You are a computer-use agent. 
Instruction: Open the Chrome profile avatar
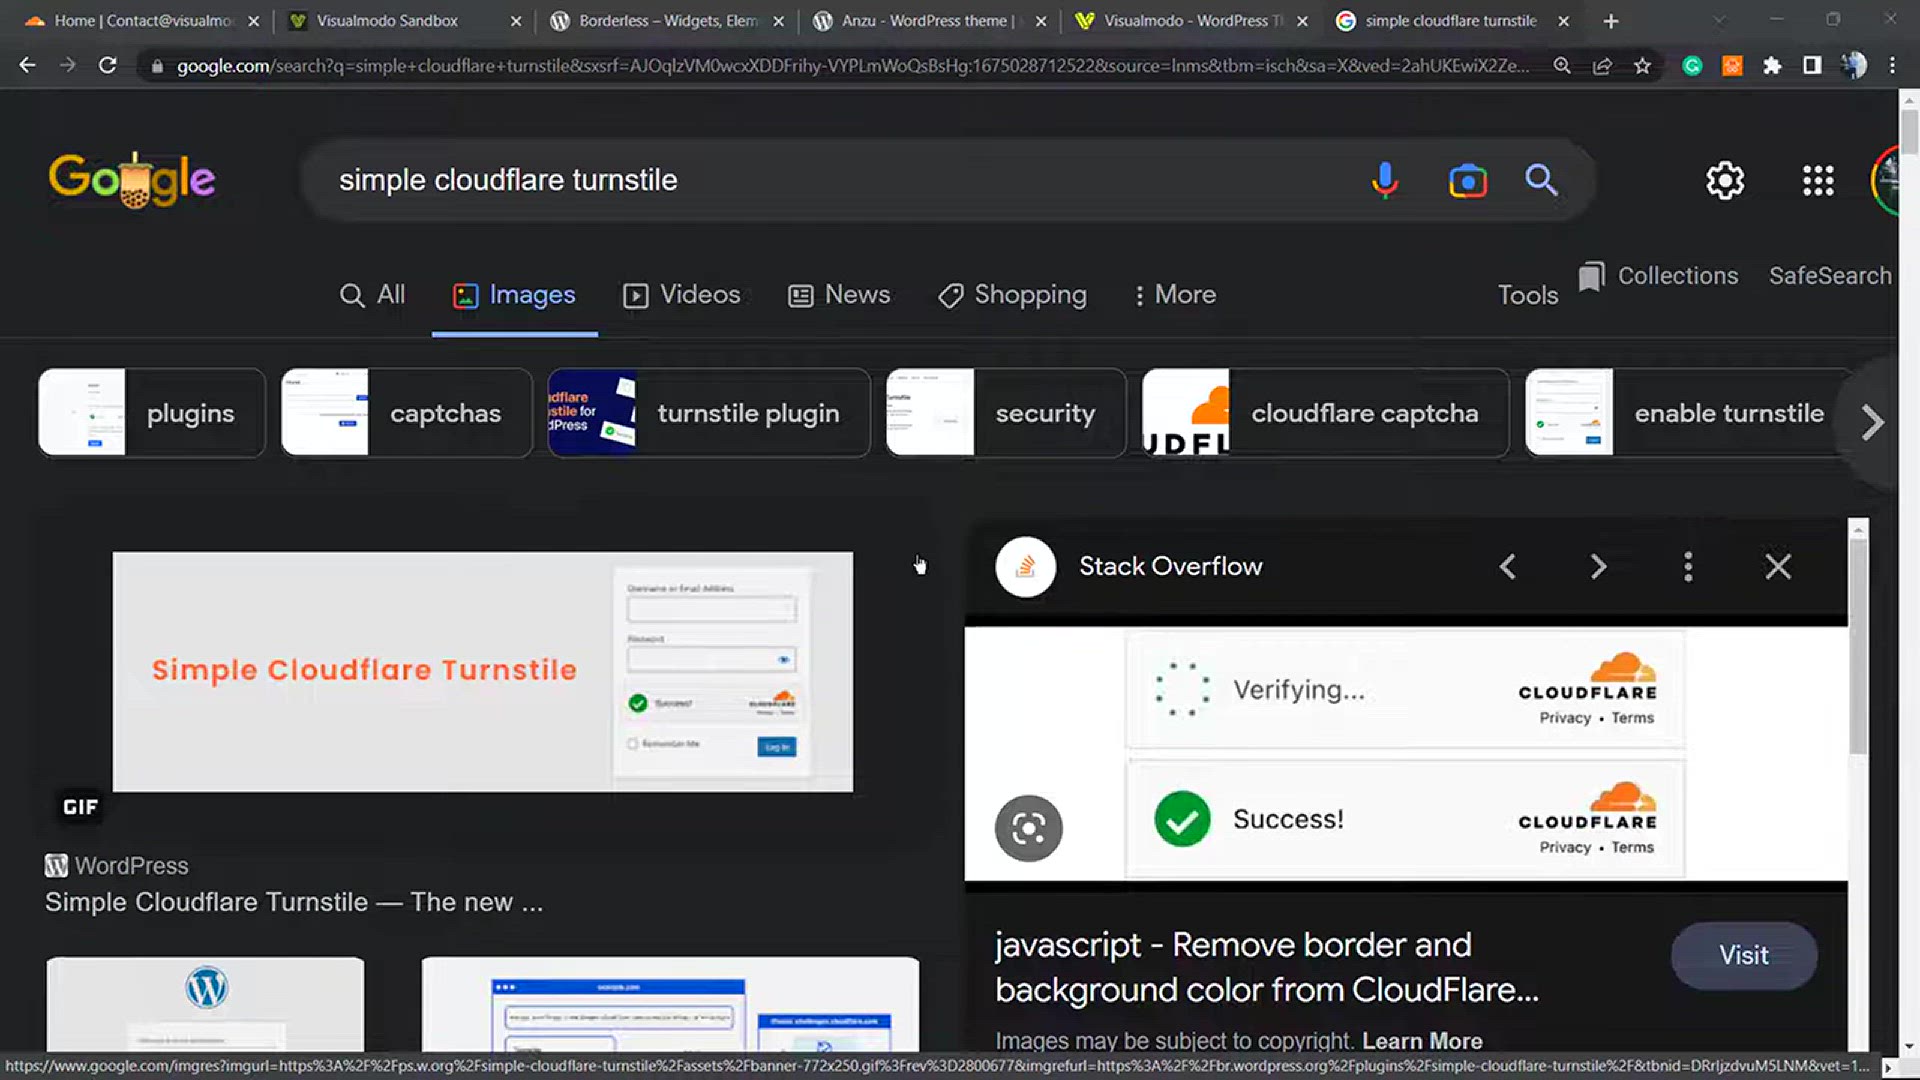[x=1853, y=65]
